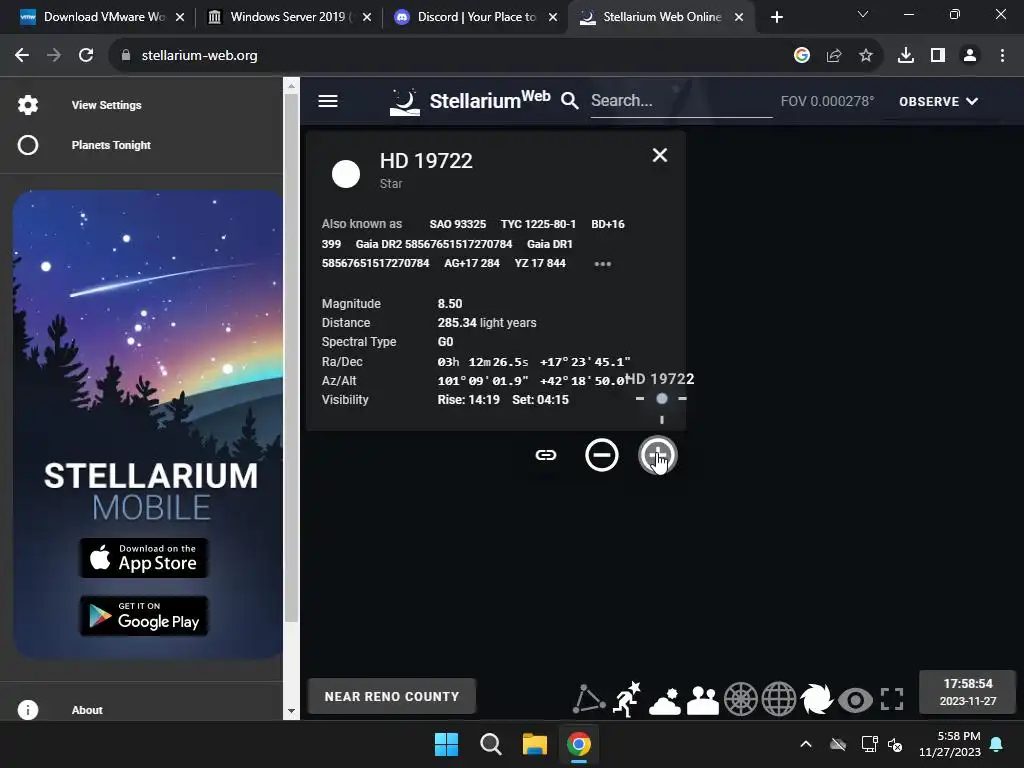Open Chrome downloads
Viewport: 1024px width, 768px height.
905,56
